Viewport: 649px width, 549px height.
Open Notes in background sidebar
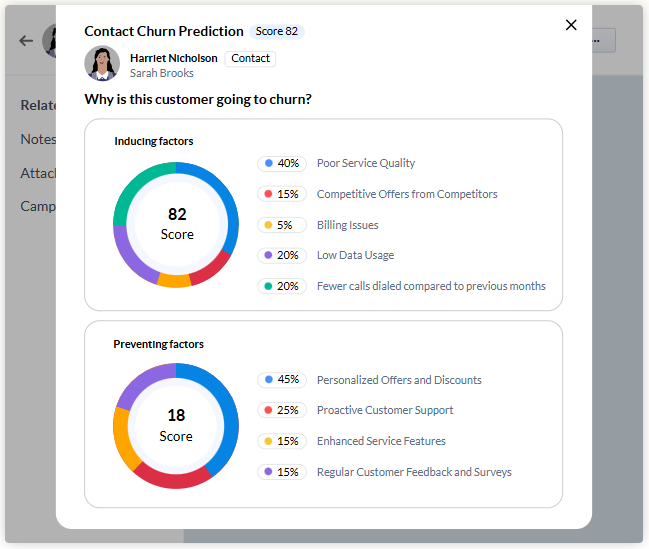pos(38,140)
